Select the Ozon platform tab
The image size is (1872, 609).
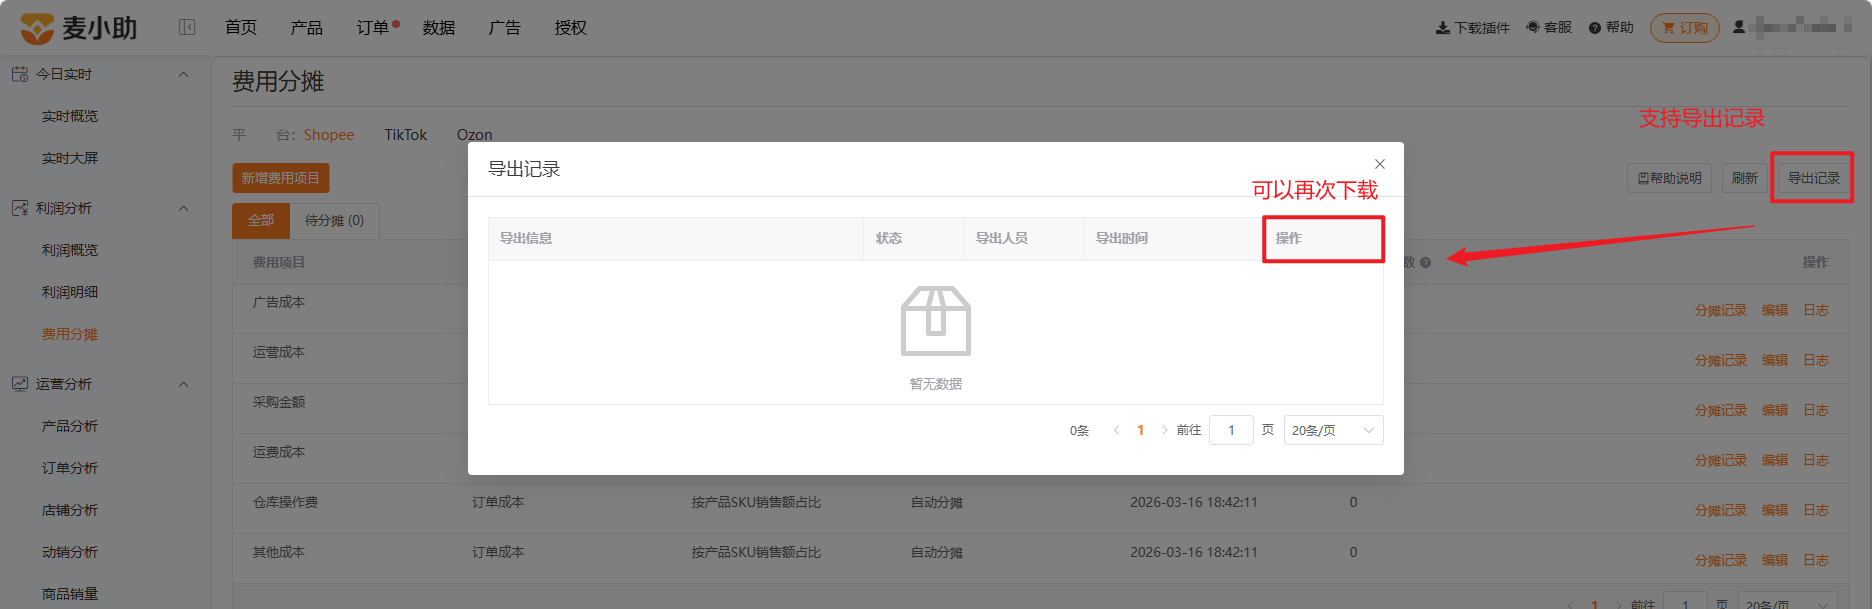[475, 135]
